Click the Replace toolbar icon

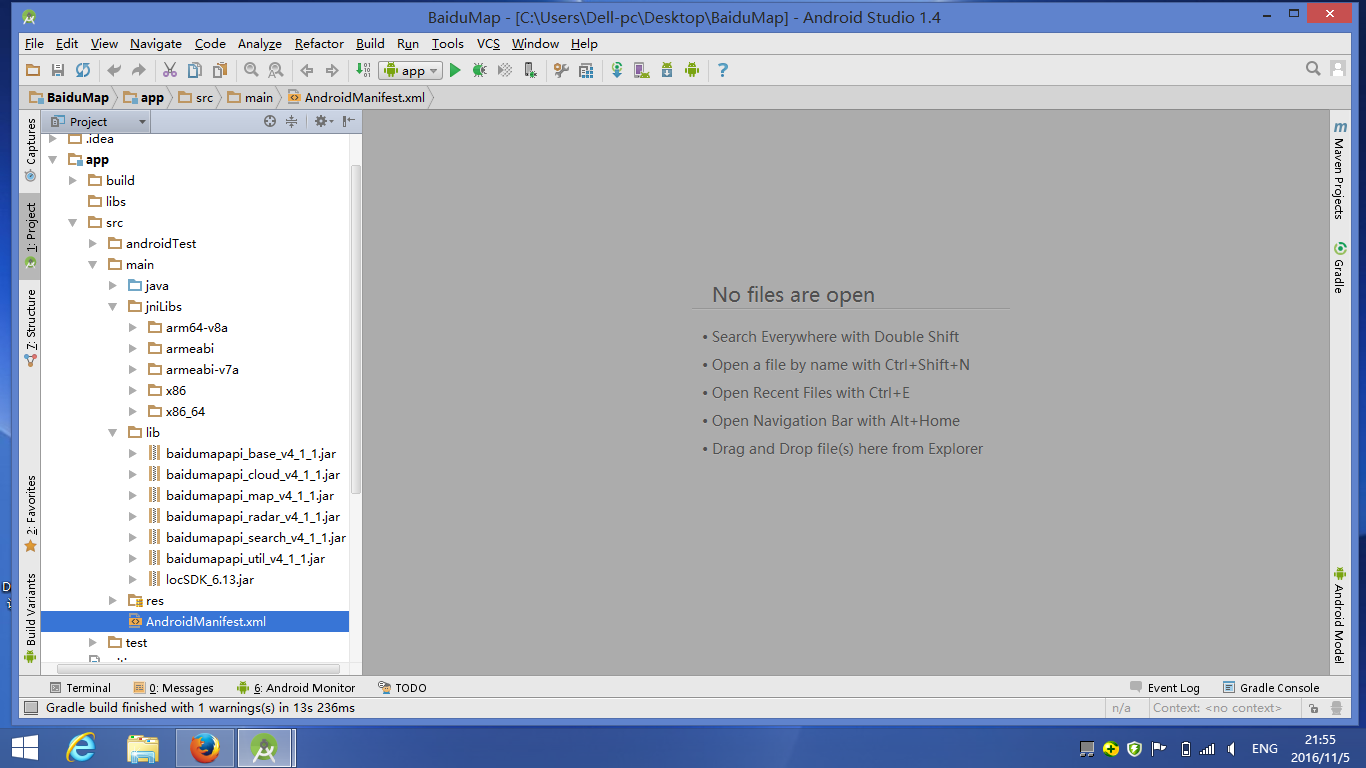pos(275,70)
